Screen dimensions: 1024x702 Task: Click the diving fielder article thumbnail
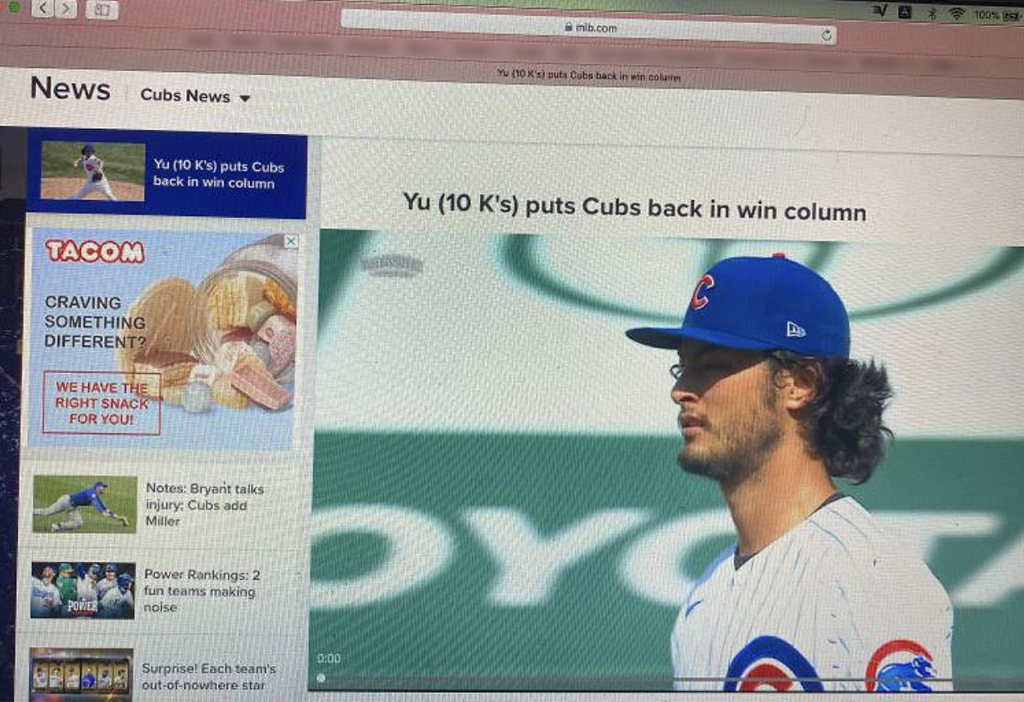(85, 505)
